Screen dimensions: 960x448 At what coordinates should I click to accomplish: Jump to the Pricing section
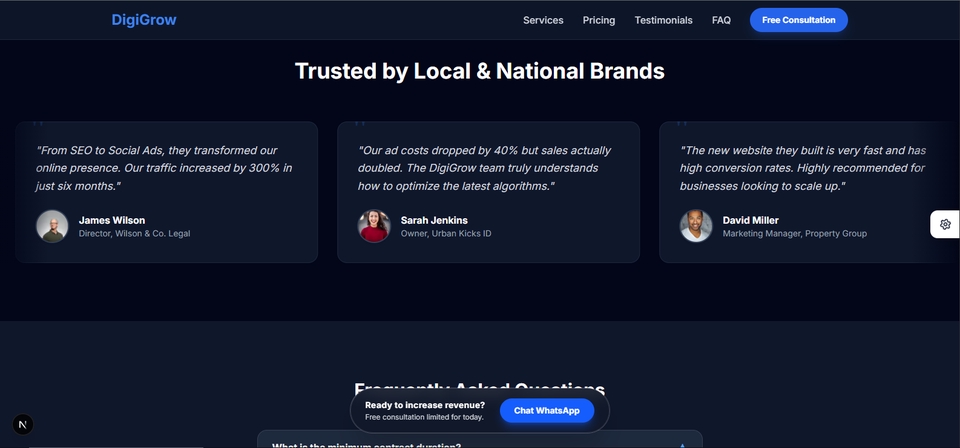point(599,20)
